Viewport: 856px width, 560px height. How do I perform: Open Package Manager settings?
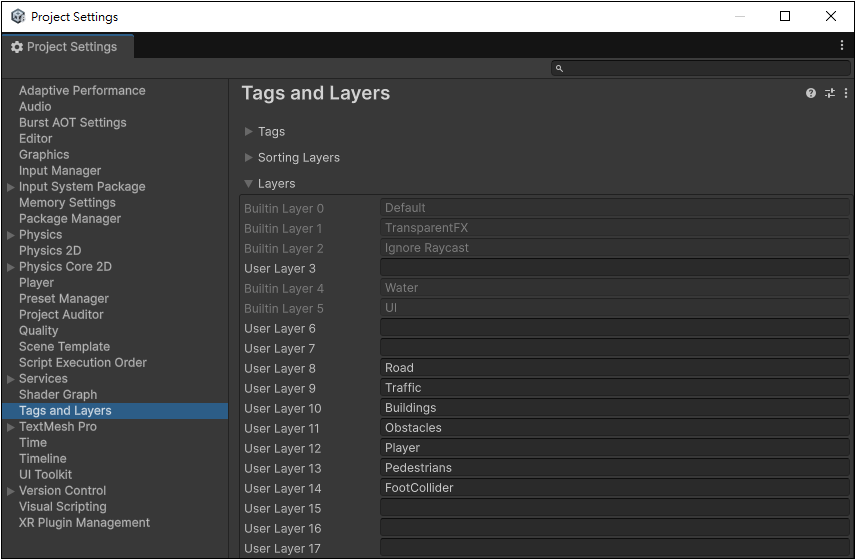point(70,219)
